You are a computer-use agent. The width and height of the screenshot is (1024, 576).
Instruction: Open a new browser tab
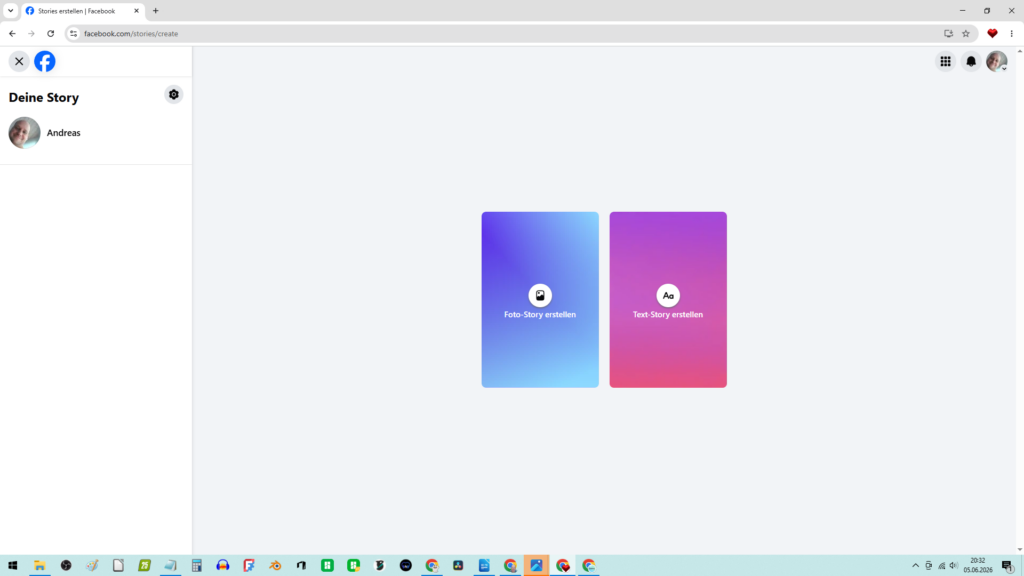(x=155, y=10)
